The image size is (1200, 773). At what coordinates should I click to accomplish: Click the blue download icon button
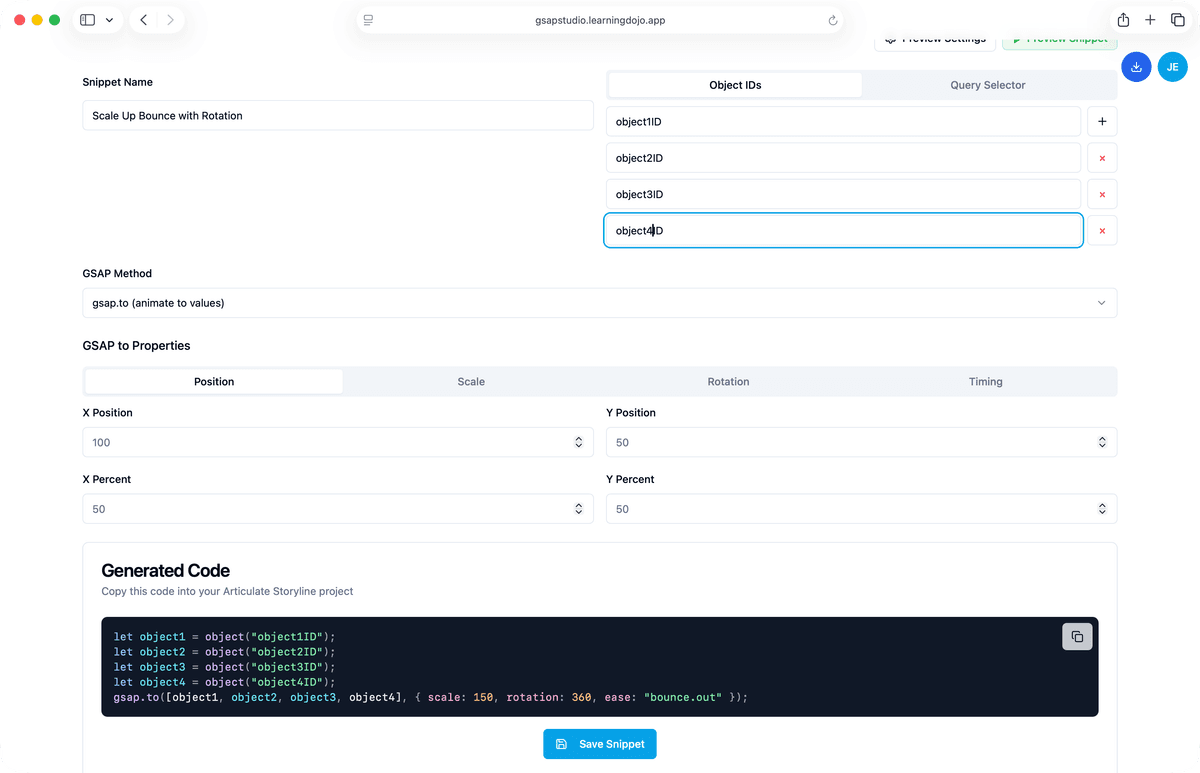coord(1136,67)
